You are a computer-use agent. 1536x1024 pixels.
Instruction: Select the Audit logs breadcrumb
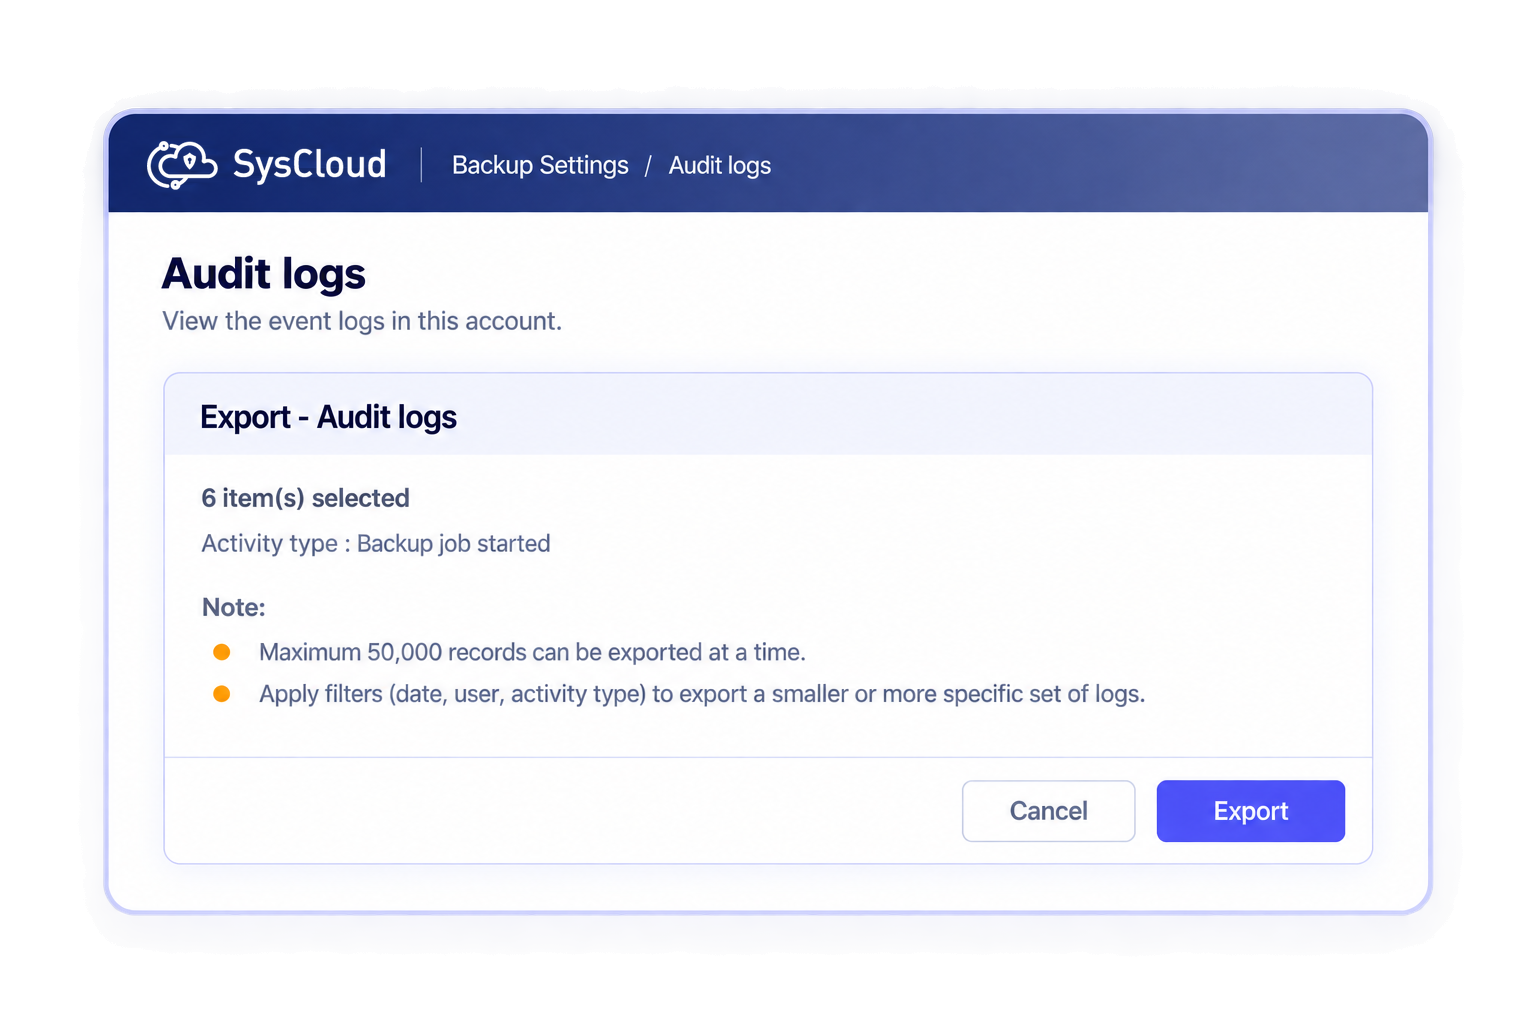pyautogui.click(x=720, y=165)
